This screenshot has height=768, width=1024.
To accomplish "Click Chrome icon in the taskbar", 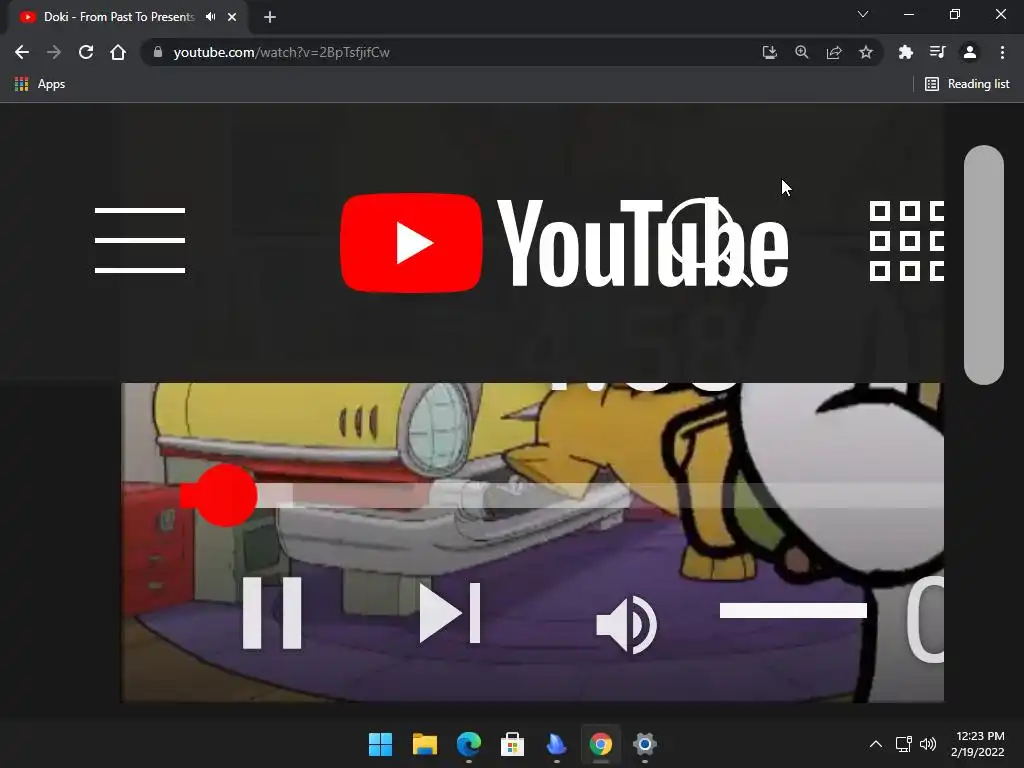I will [x=601, y=744].
